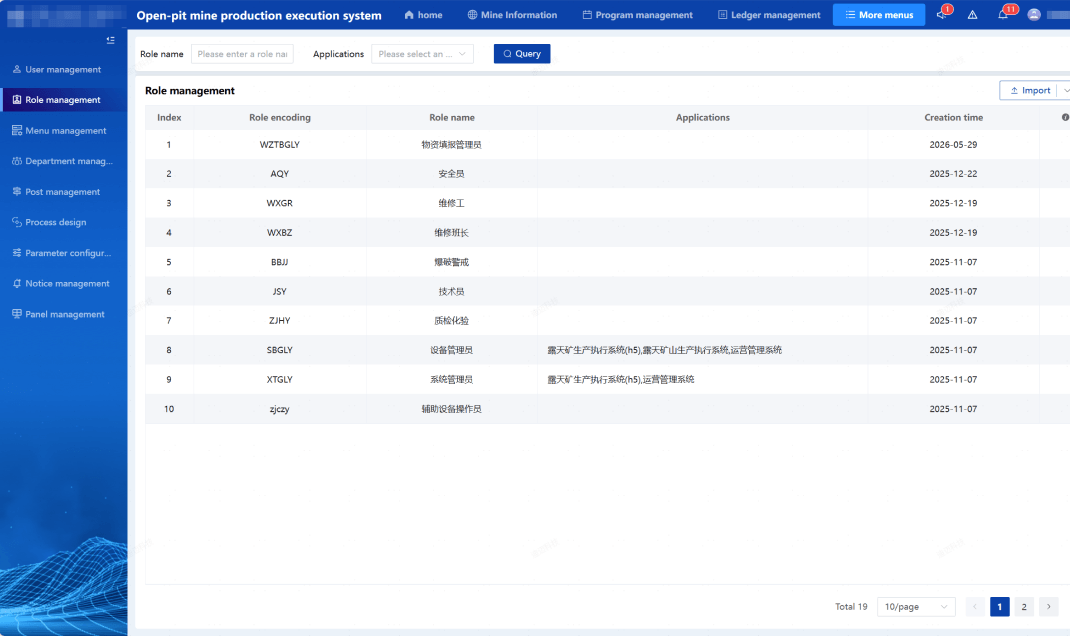1070x636 pixels.
Task: Open the Ledger management top menu
Action: click(x=769, y=15)
